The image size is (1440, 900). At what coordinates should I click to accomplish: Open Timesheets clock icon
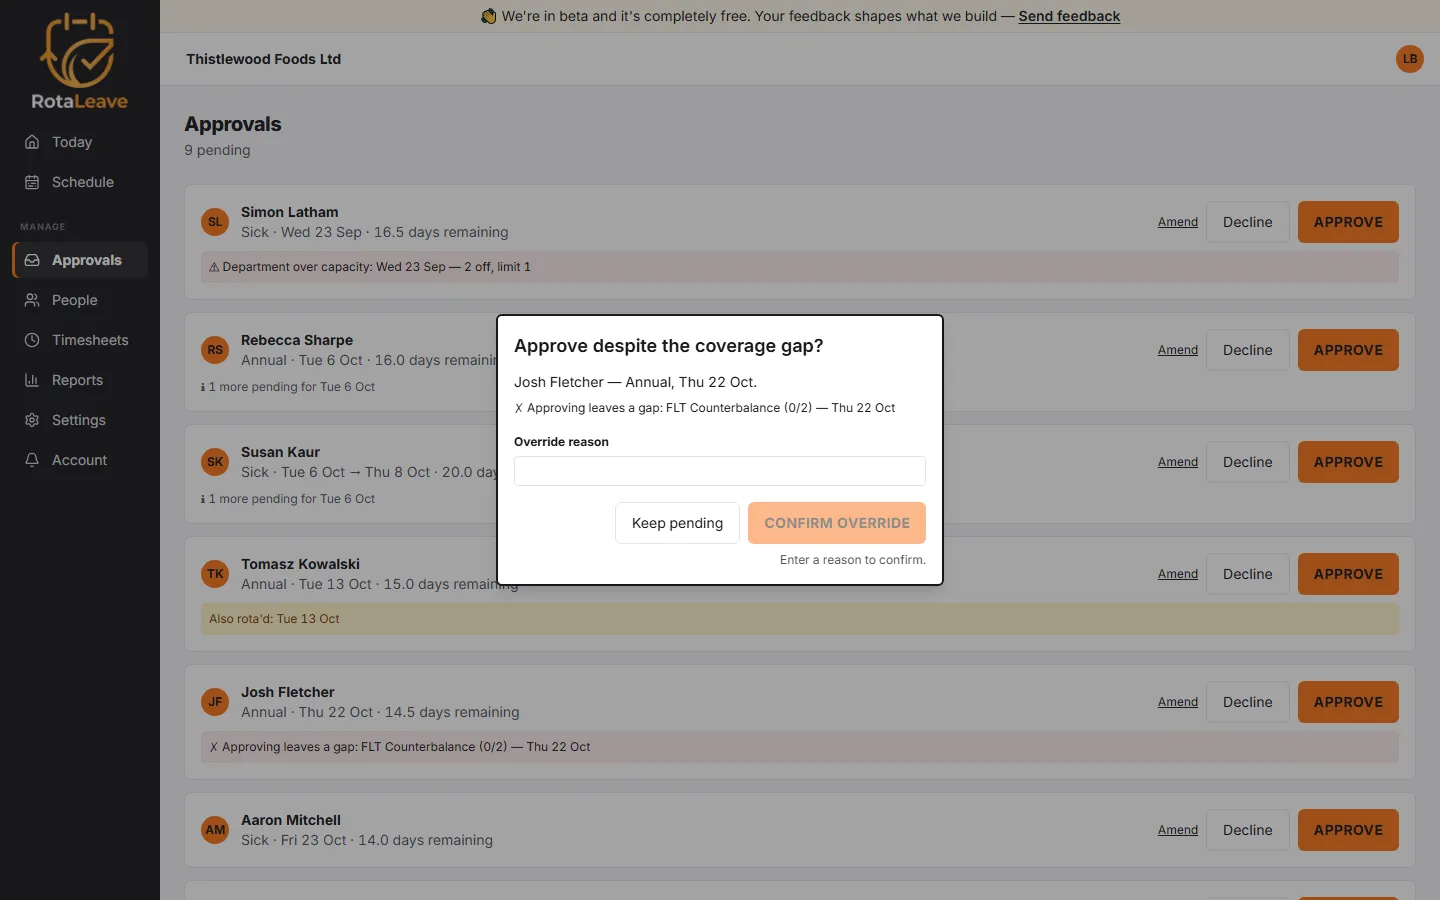(32, 340)
